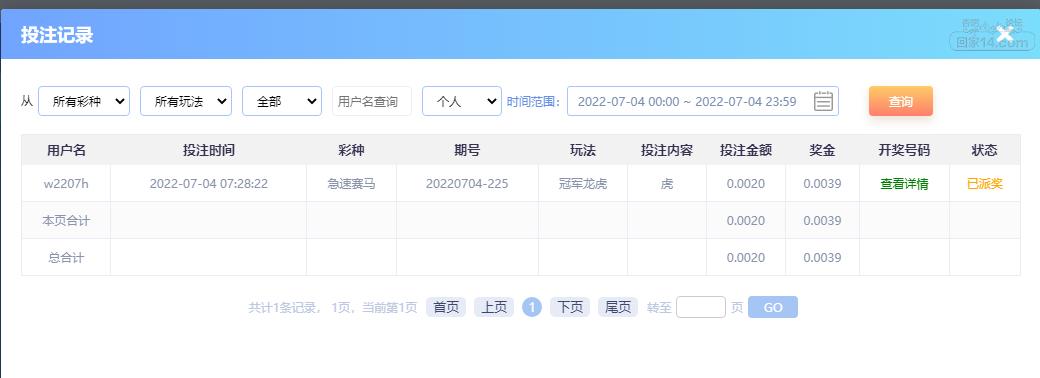Go to 首页 in pagination
Viewport: 1040px width, 378px height.
pos(446,307)
